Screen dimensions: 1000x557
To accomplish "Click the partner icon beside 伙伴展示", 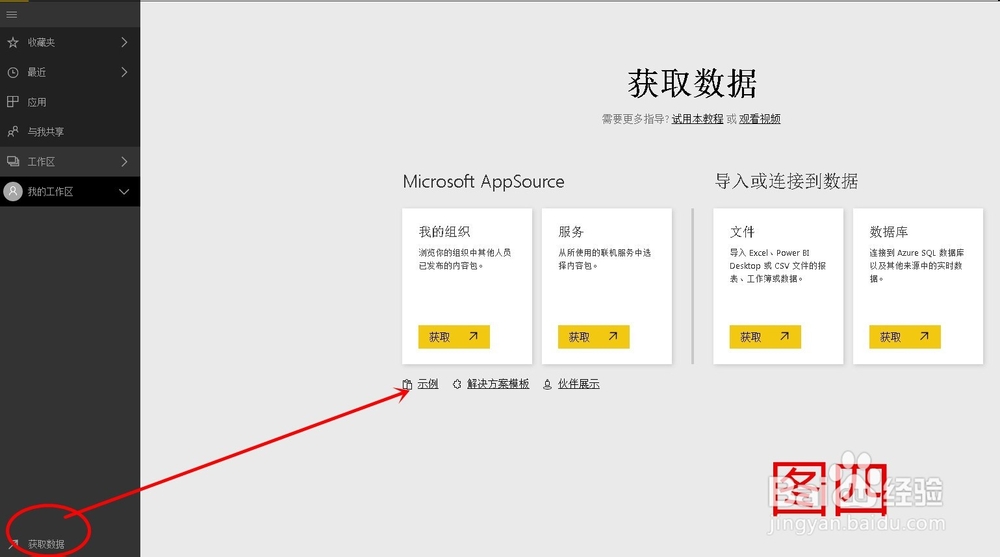I will (547, 384).
